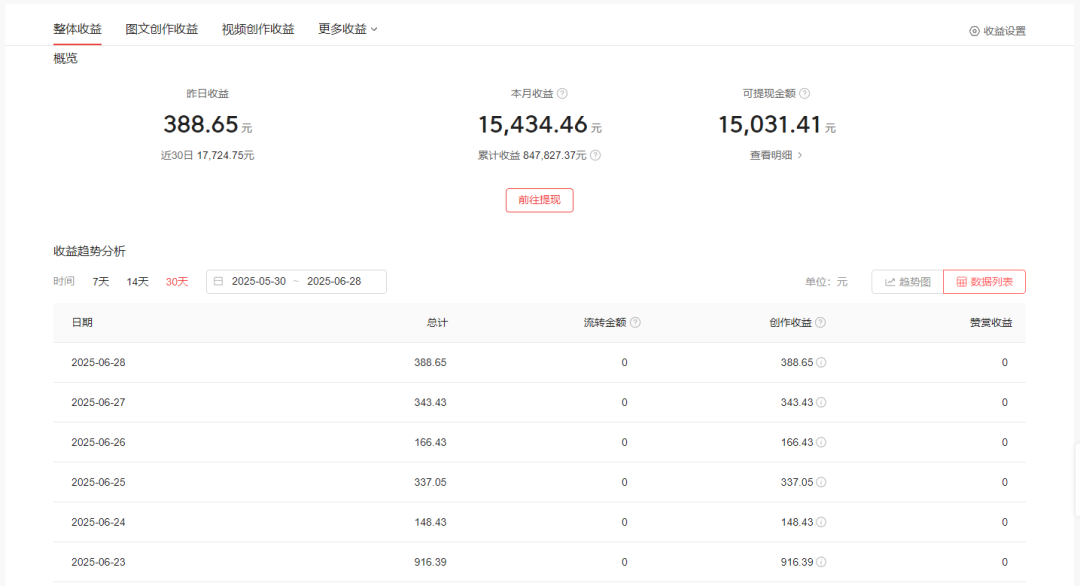
Task: Select the 30天 time range
Action: tap(176, 282)
